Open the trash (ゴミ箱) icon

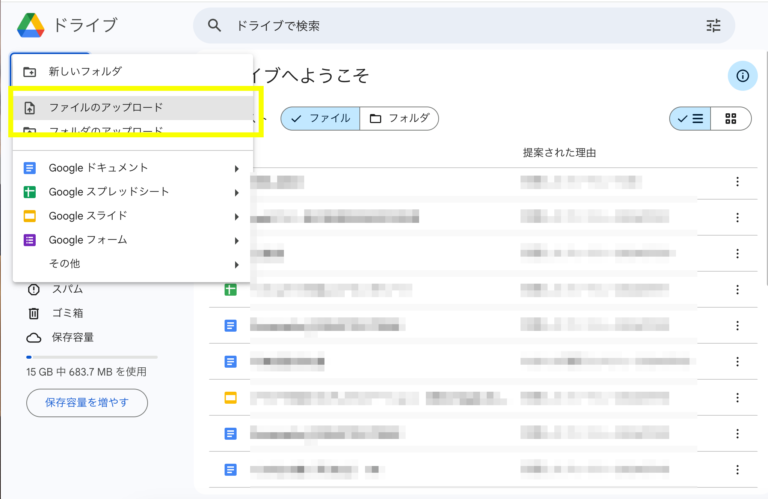pos(34,313)
